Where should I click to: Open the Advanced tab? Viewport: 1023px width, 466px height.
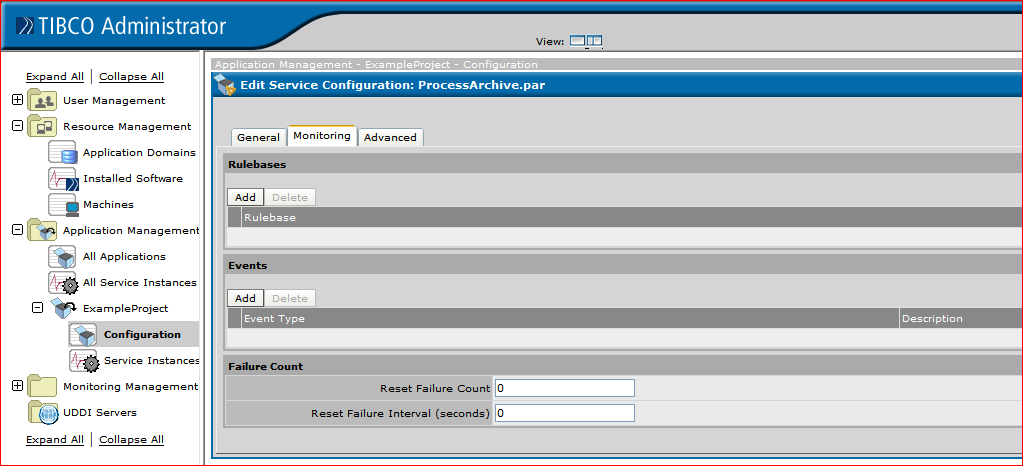point(390,137)
